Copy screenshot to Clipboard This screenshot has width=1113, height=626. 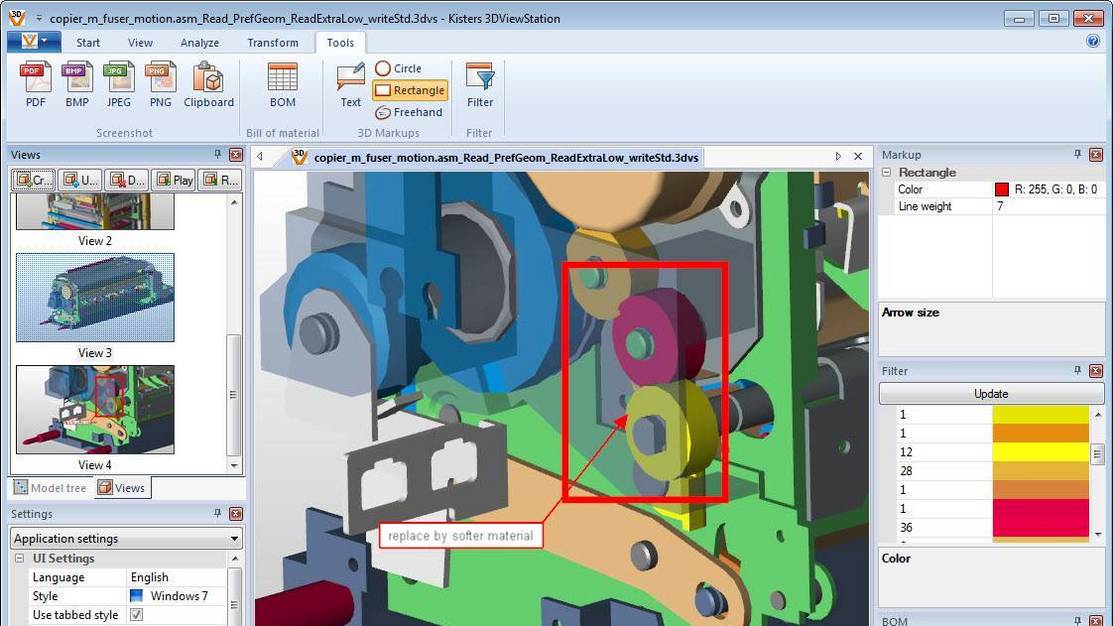coord(208,84)
